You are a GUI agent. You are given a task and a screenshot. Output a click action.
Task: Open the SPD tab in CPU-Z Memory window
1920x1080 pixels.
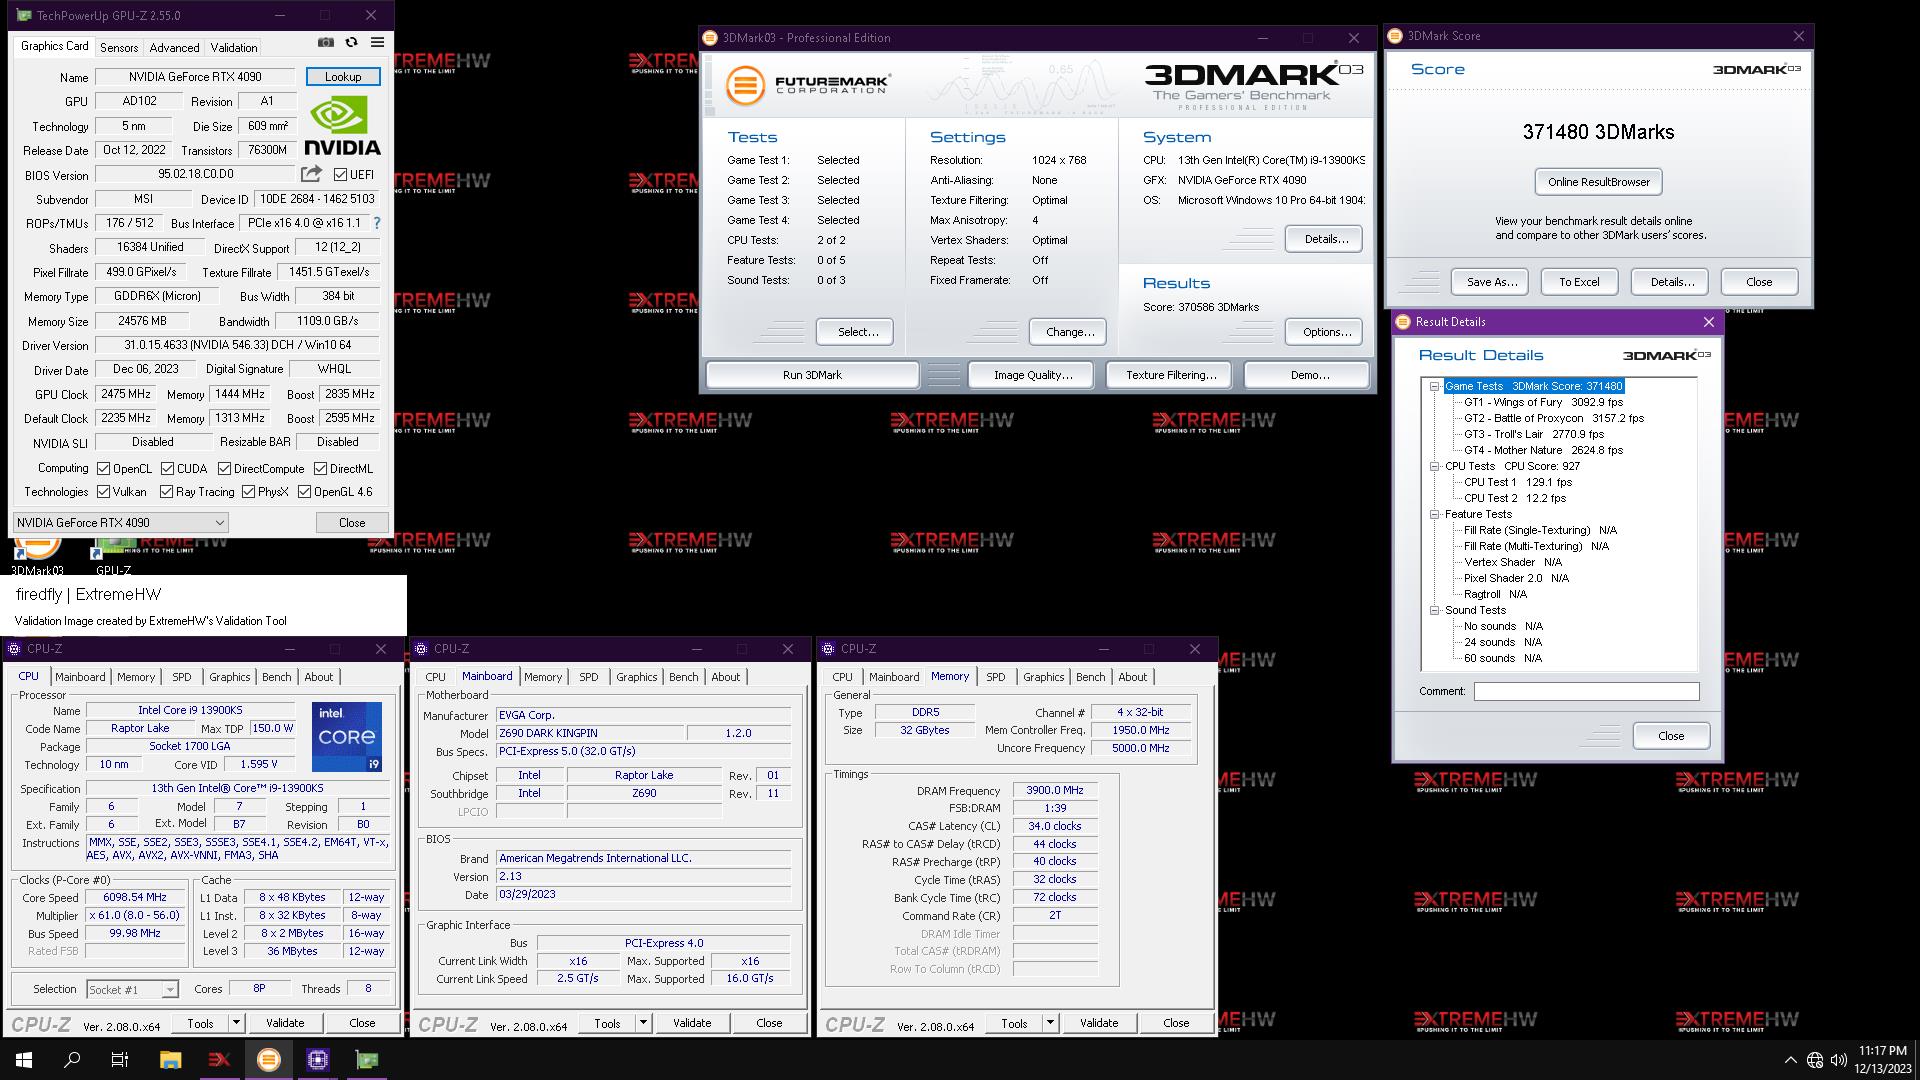(x=995, y=677)
